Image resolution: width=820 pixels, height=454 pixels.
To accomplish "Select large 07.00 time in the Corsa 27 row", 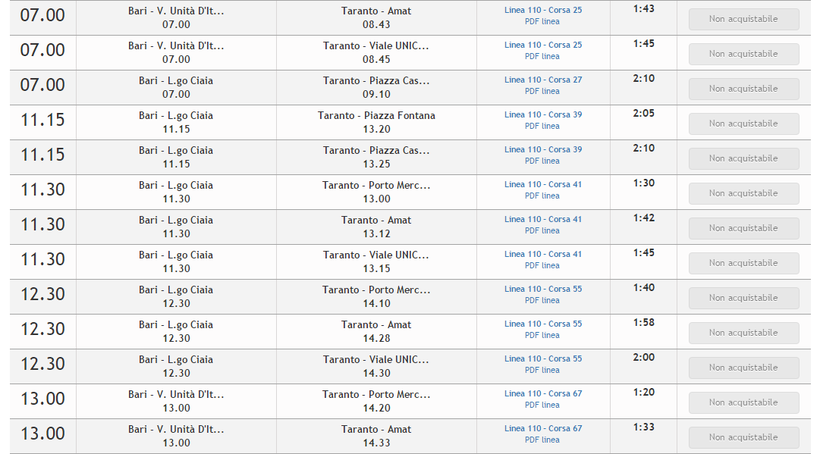I will pyautogui.click(x=42, y=85).
